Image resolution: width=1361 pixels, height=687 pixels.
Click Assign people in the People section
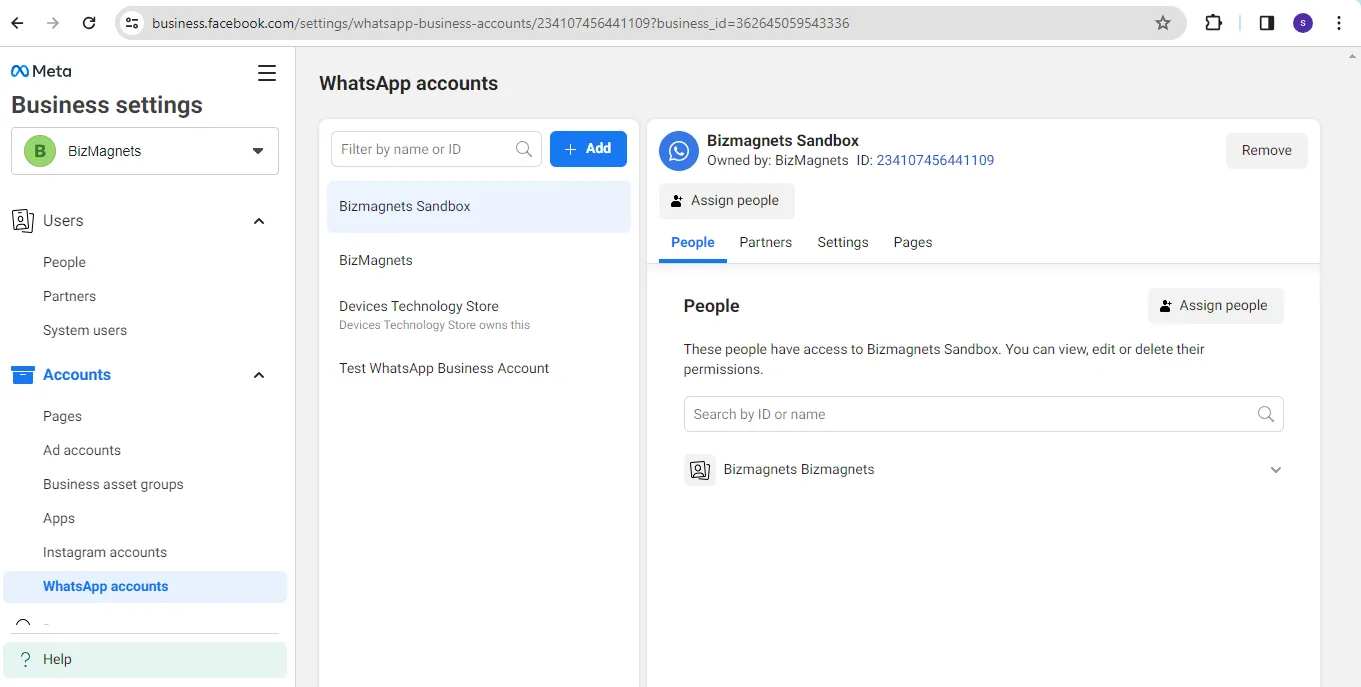tap(1216, 306)
